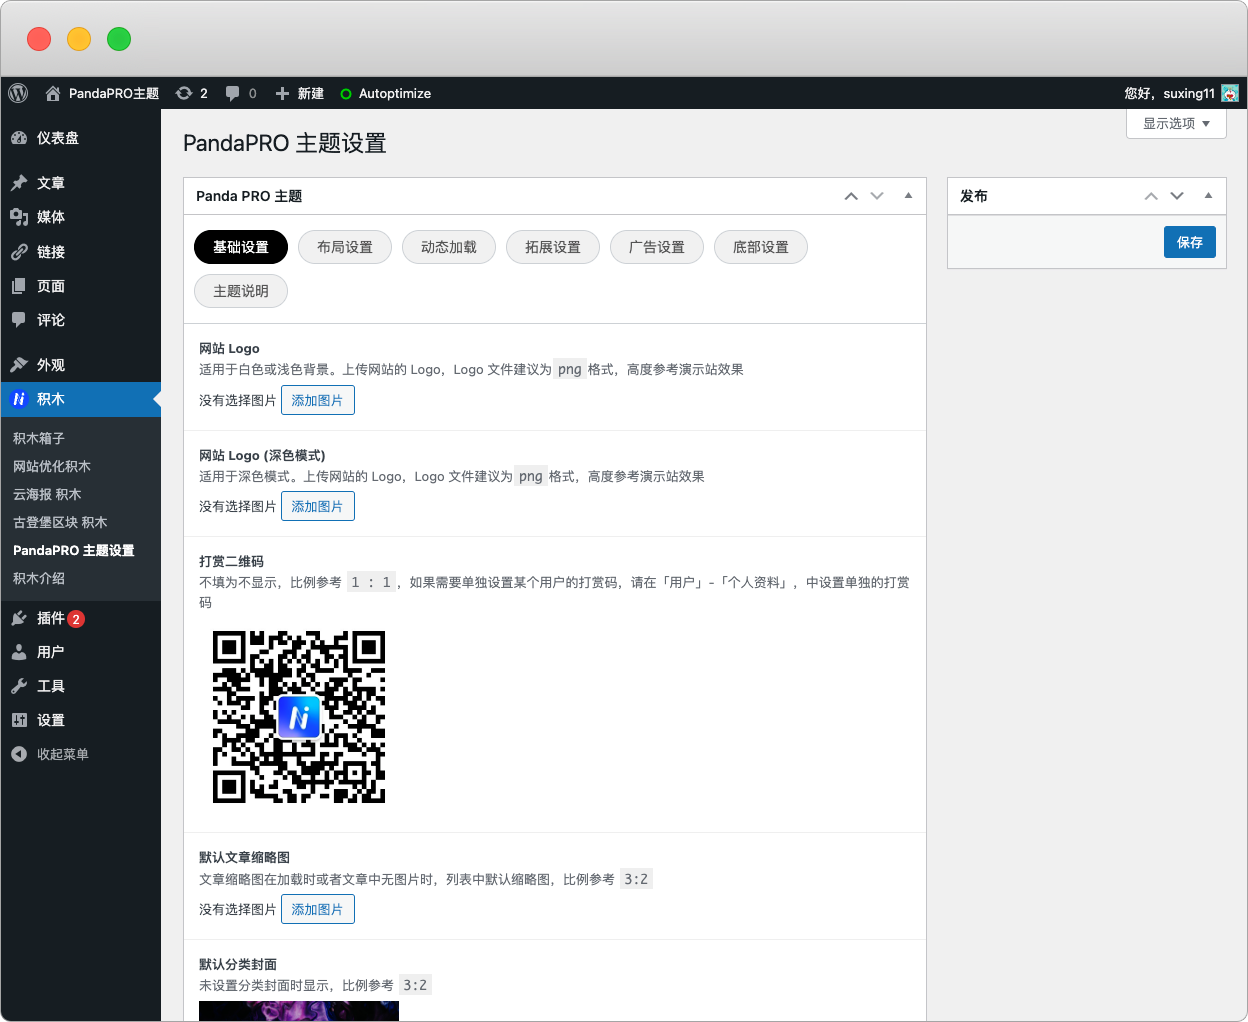Click the plugin update badge showing 2
Image resolution: width=1248 pixels, height=1022 pixels.
coord(76,619)
